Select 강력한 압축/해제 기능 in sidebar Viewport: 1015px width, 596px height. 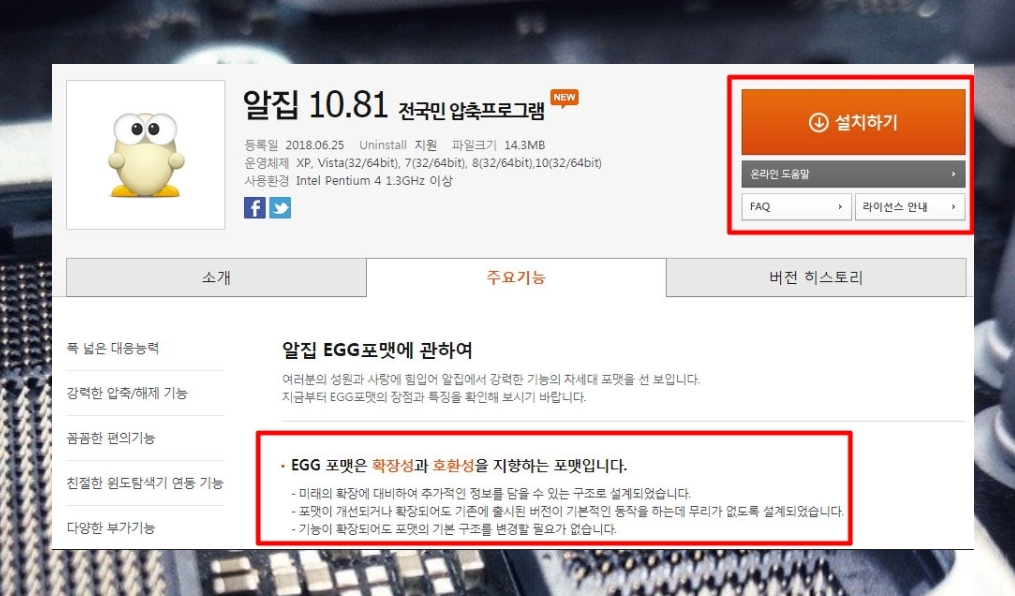click(x=127, y=393)
